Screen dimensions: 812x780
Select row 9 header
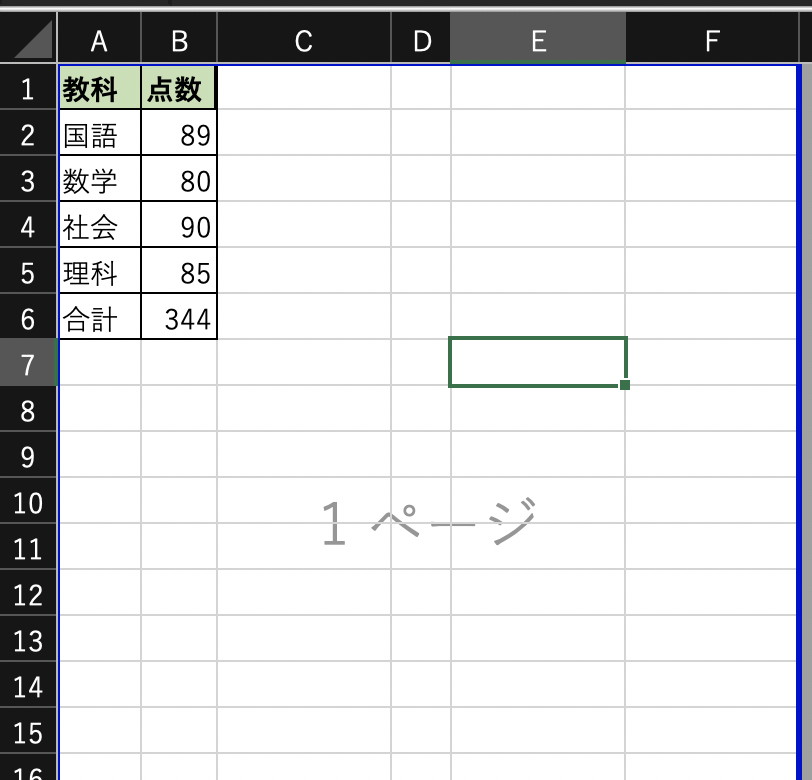click(x=28, y=455)
